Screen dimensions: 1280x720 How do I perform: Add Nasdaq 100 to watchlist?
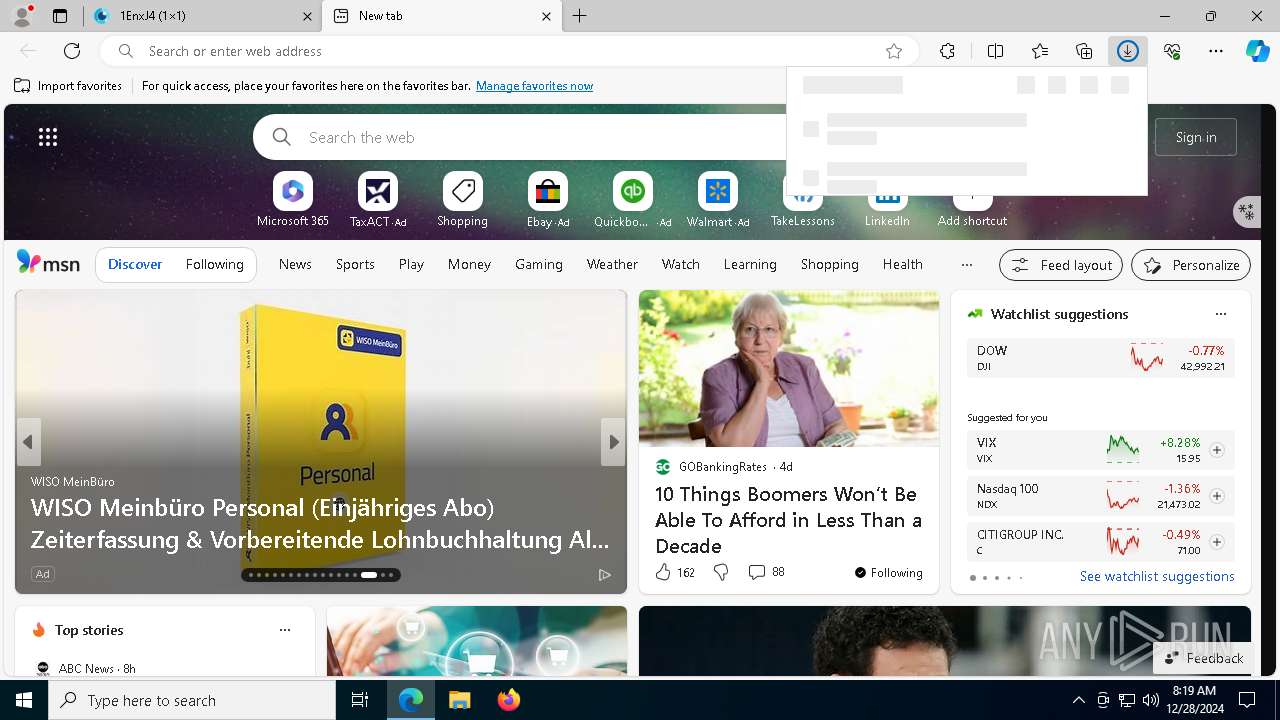1217,496
